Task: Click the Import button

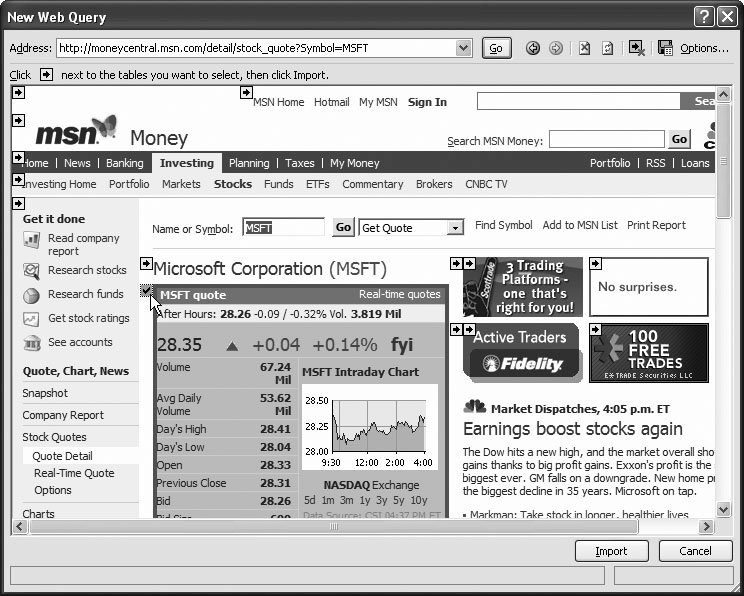Action: coord(611,551)
